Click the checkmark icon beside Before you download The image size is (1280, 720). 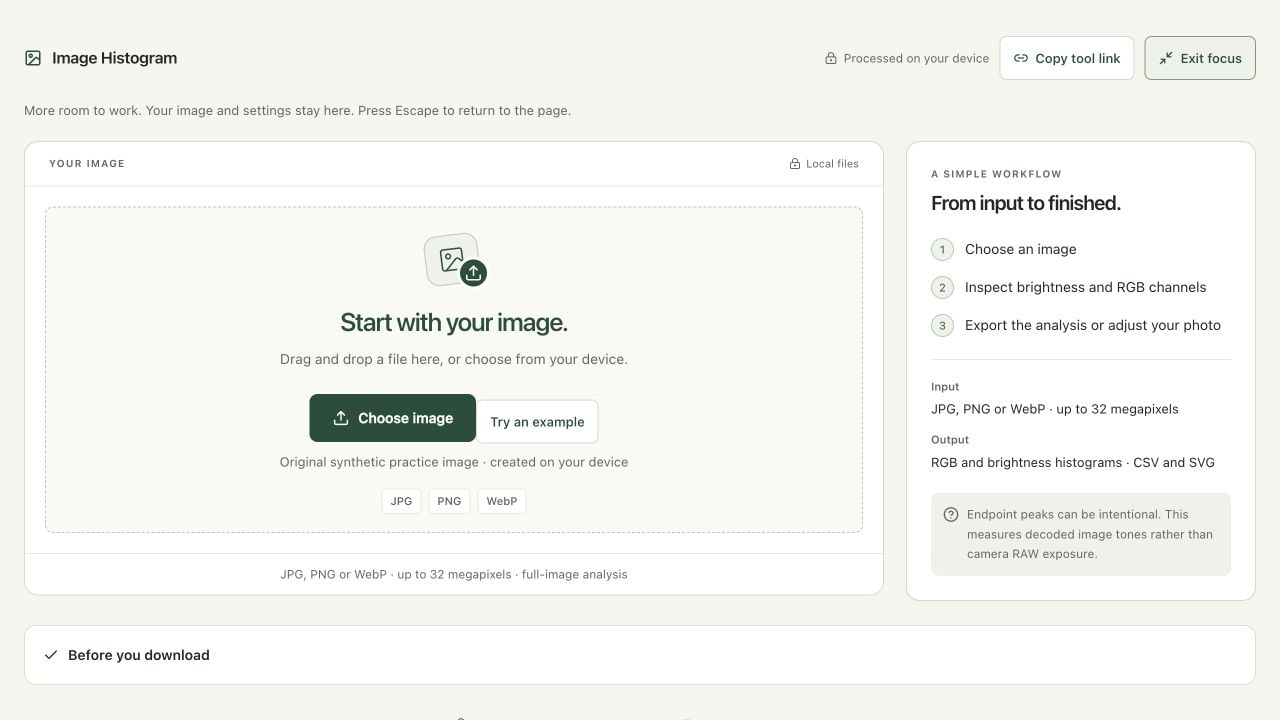pos(51,655)
